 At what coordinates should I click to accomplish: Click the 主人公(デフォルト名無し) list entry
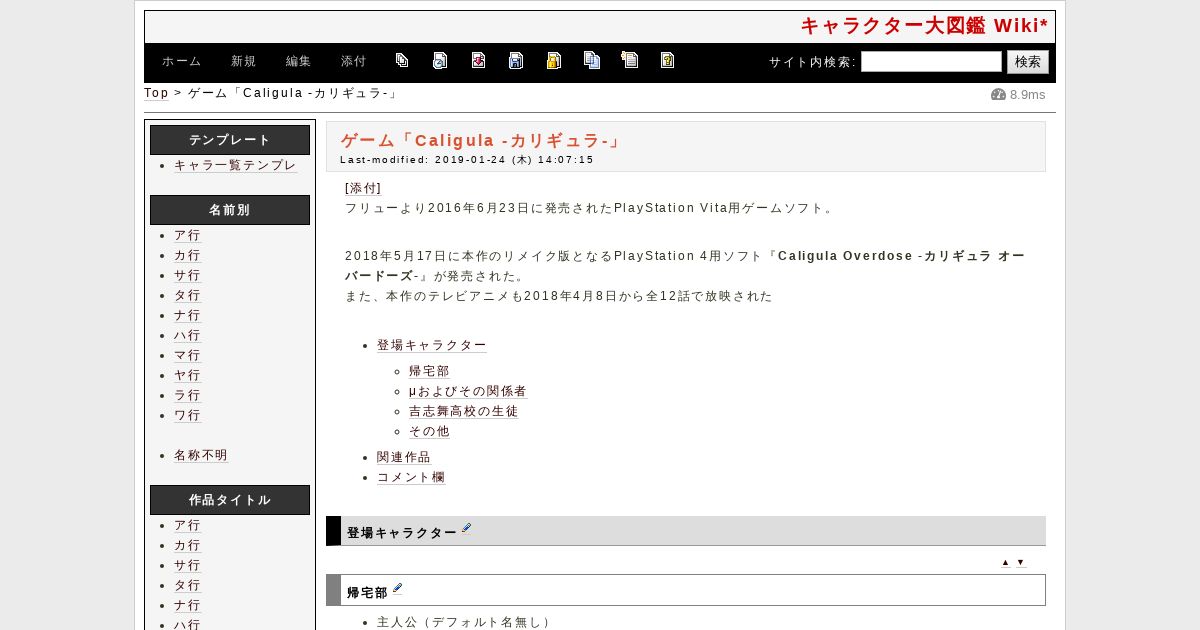click(464, 622)
